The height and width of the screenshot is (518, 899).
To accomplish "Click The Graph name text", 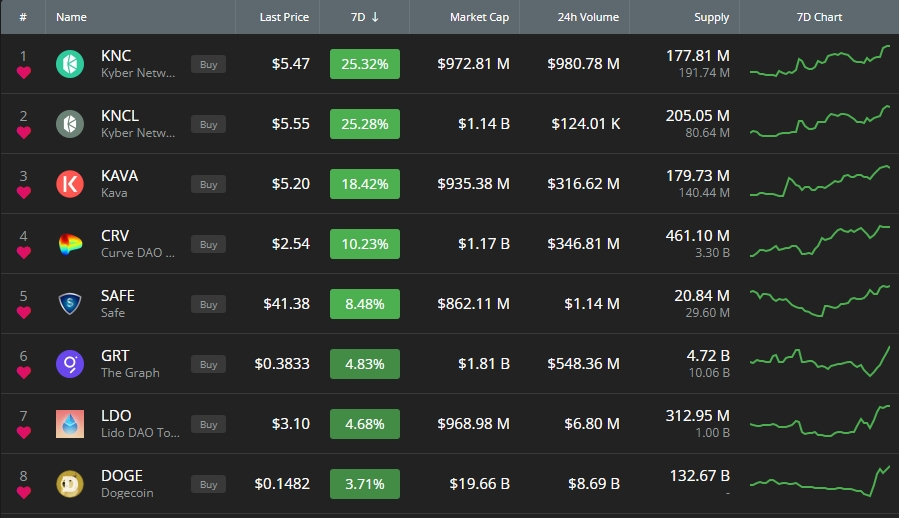I will click(x=130, y=373).
